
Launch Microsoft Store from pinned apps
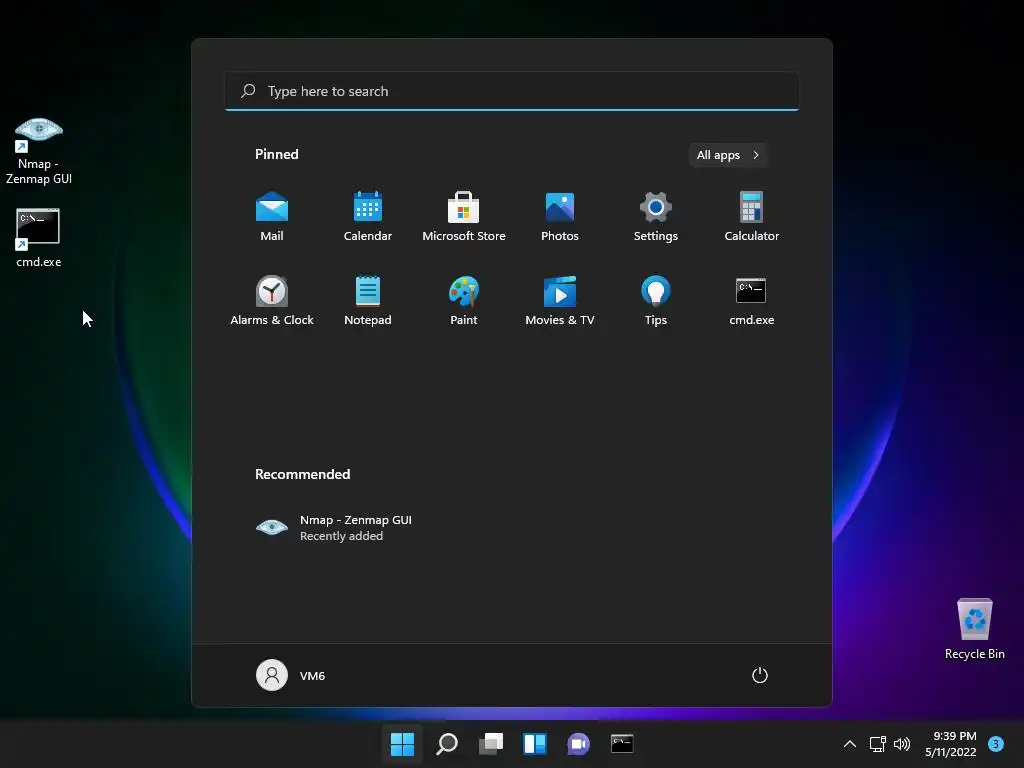point(464,216)
